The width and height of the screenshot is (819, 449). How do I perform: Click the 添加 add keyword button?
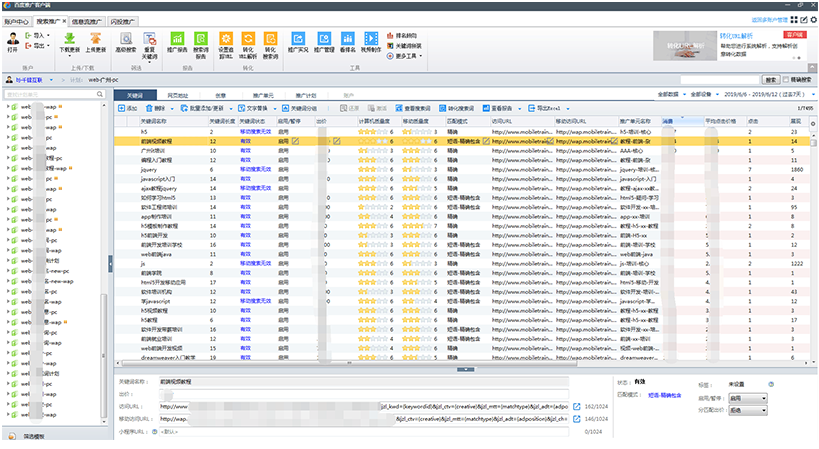coord(127,106)
